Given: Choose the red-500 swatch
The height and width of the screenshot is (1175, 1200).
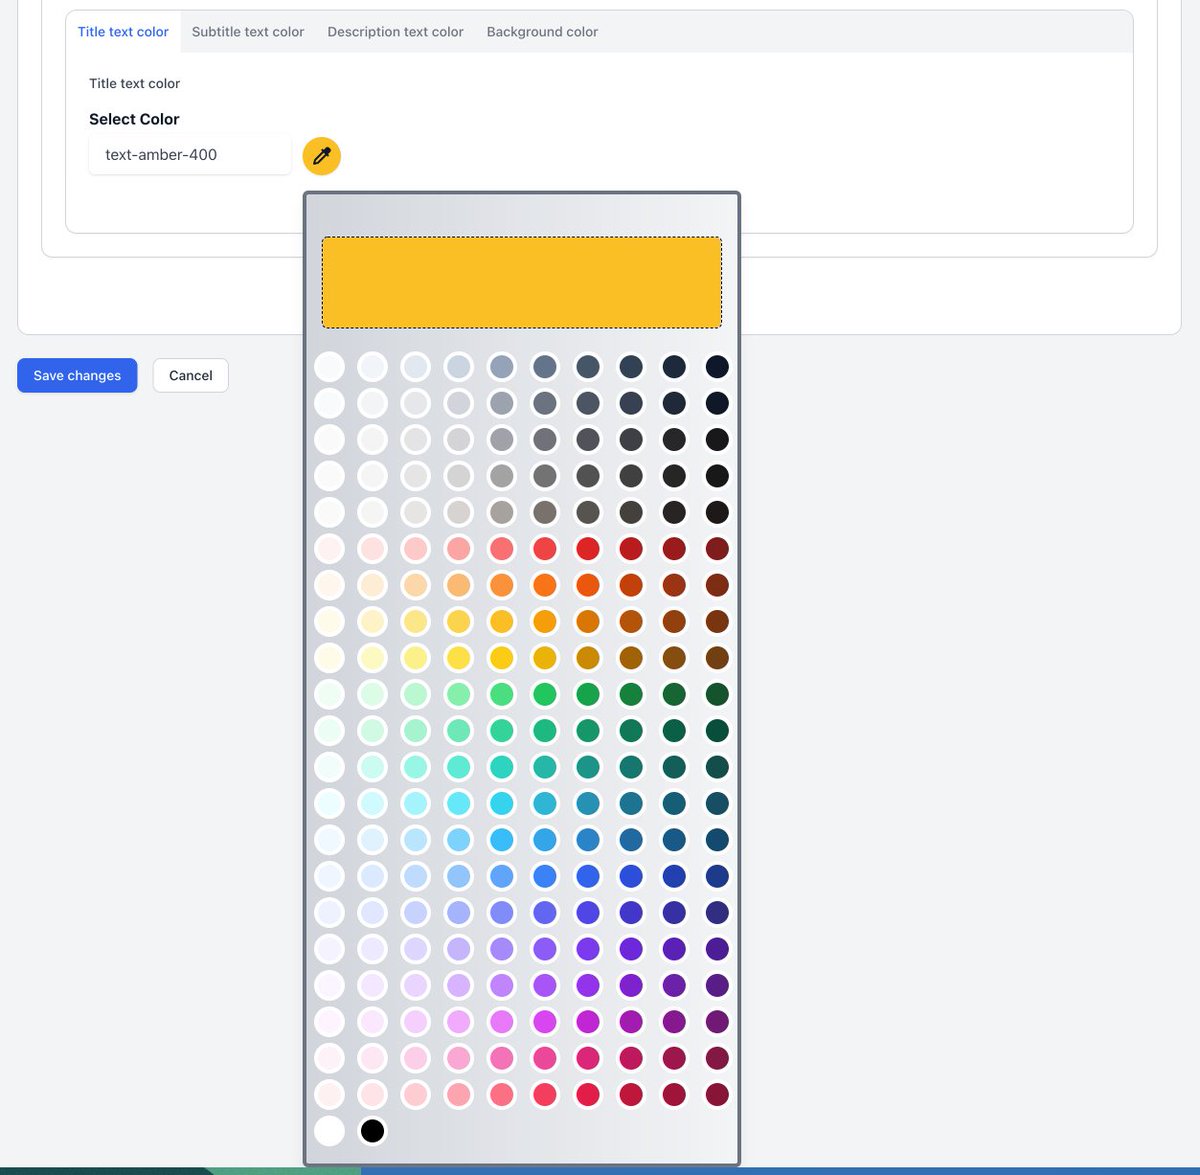Looking at the screenshot, I should point(545,549).
